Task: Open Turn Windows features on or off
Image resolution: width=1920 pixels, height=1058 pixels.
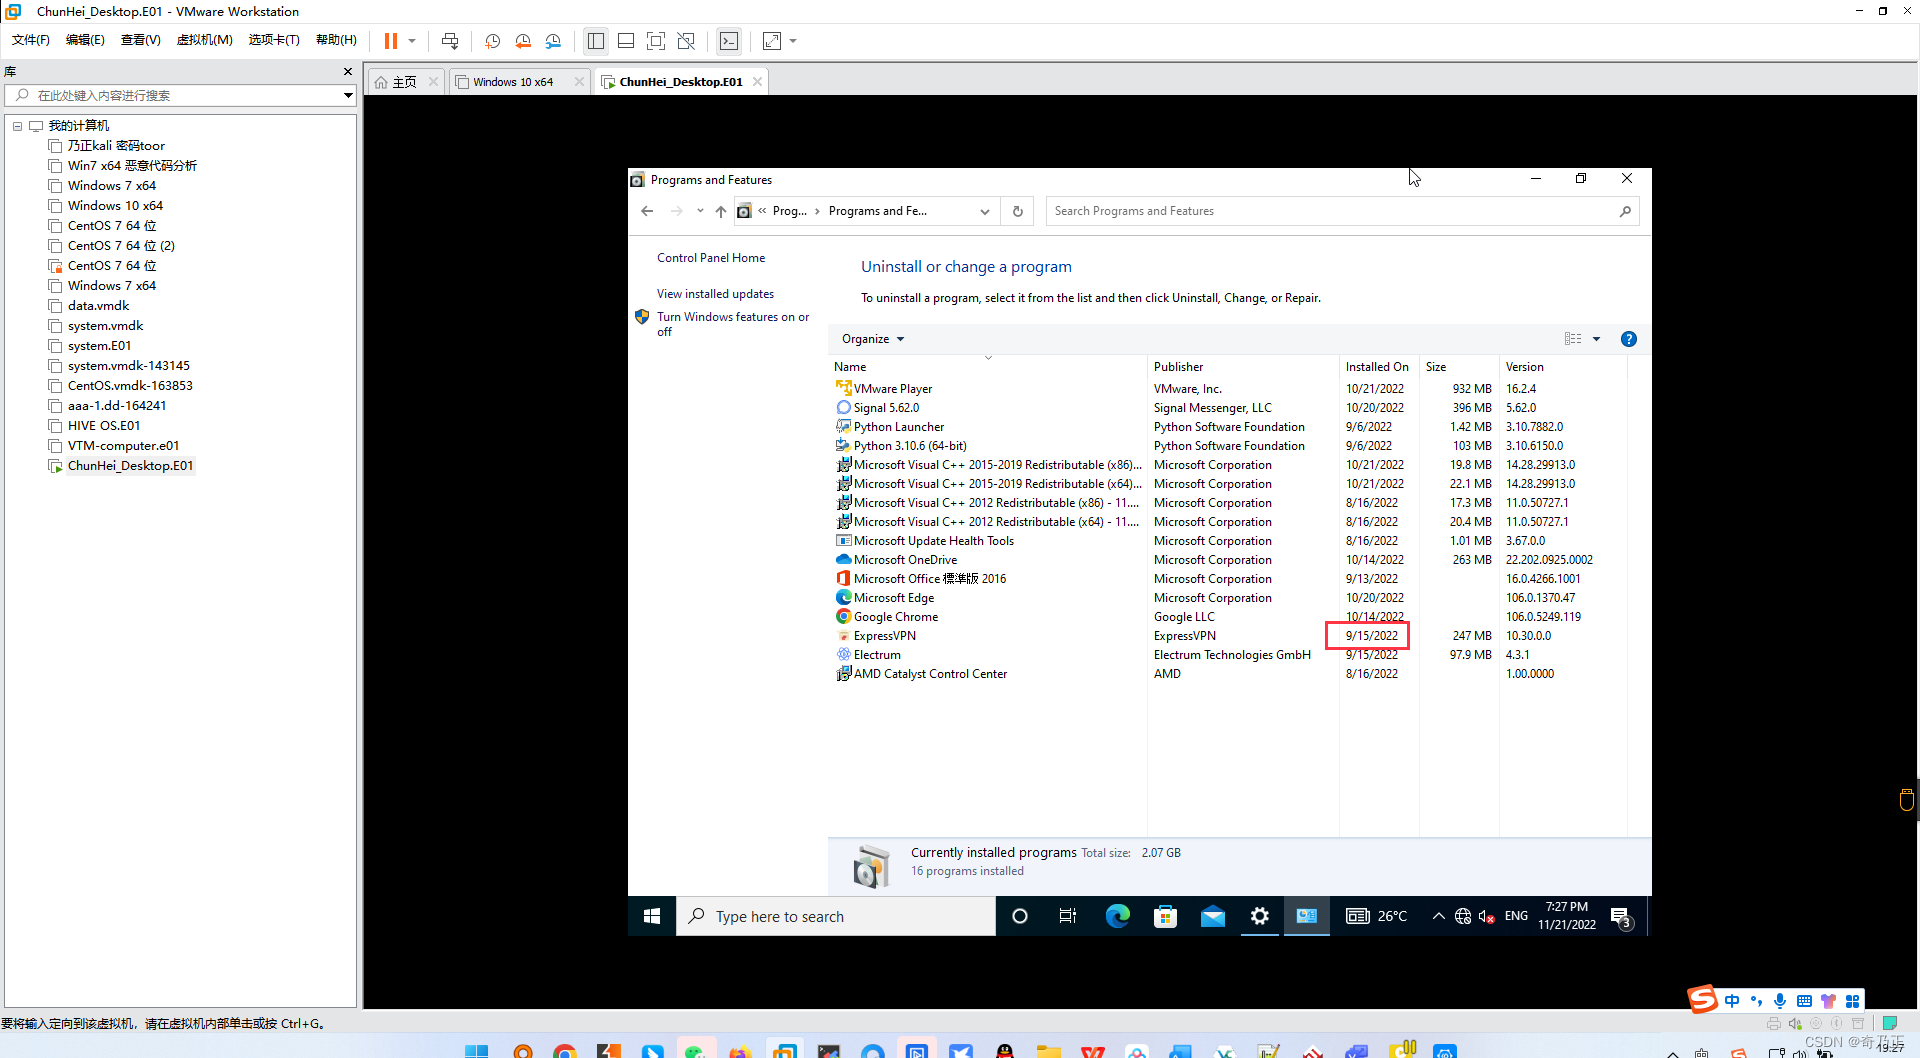Action: click(x=733, y=324)
